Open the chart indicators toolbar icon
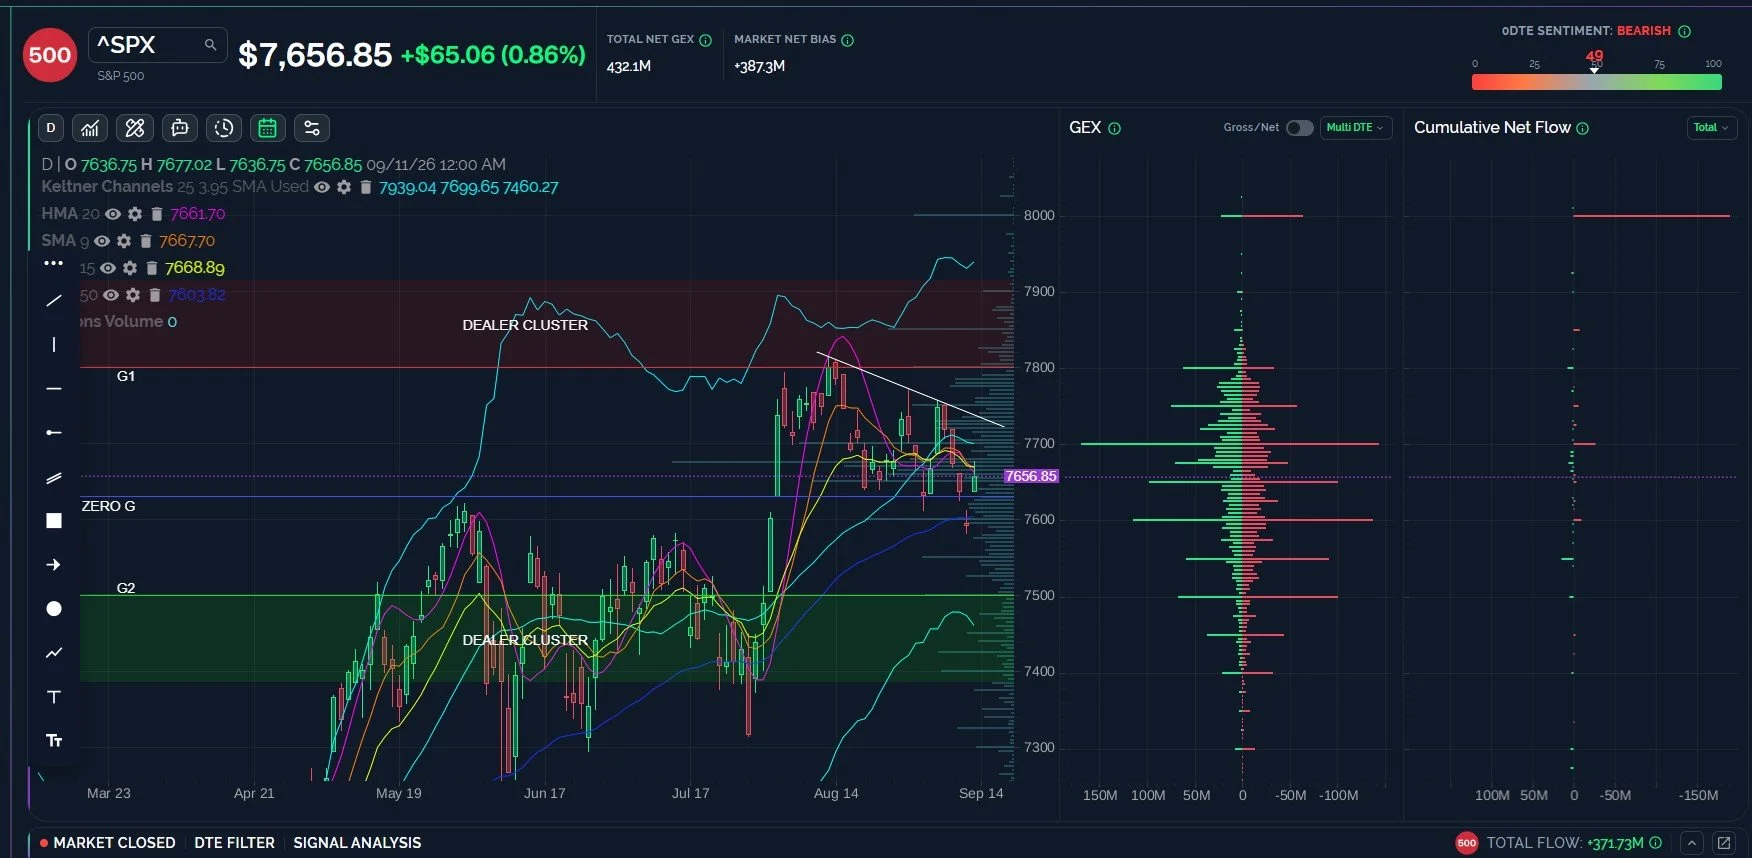This screenshot has width=1752, height=858. coord(90,128)
